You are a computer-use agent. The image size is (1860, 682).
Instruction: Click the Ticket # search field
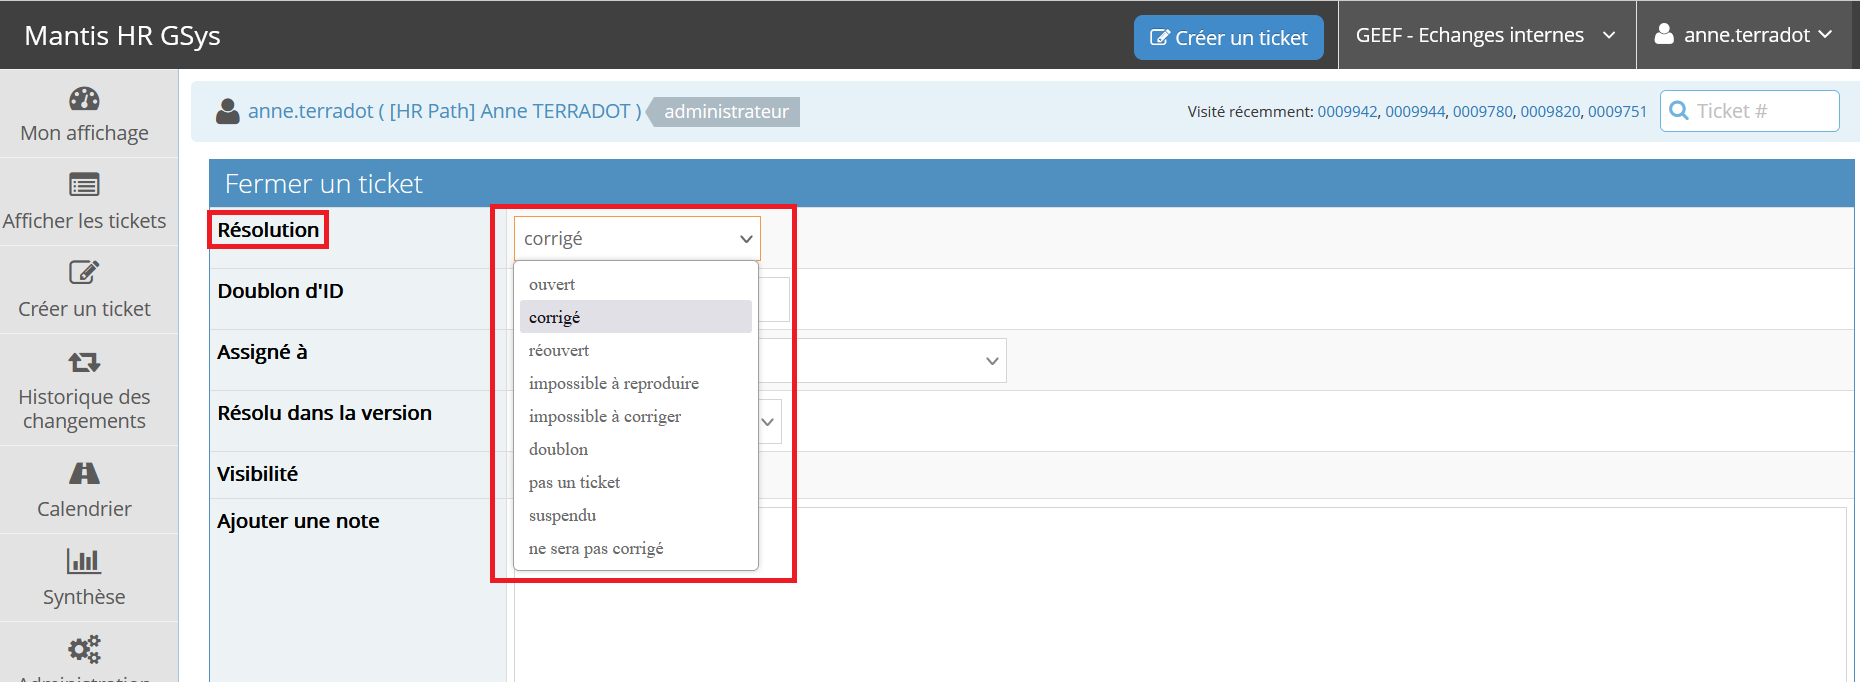(1760, 111)
